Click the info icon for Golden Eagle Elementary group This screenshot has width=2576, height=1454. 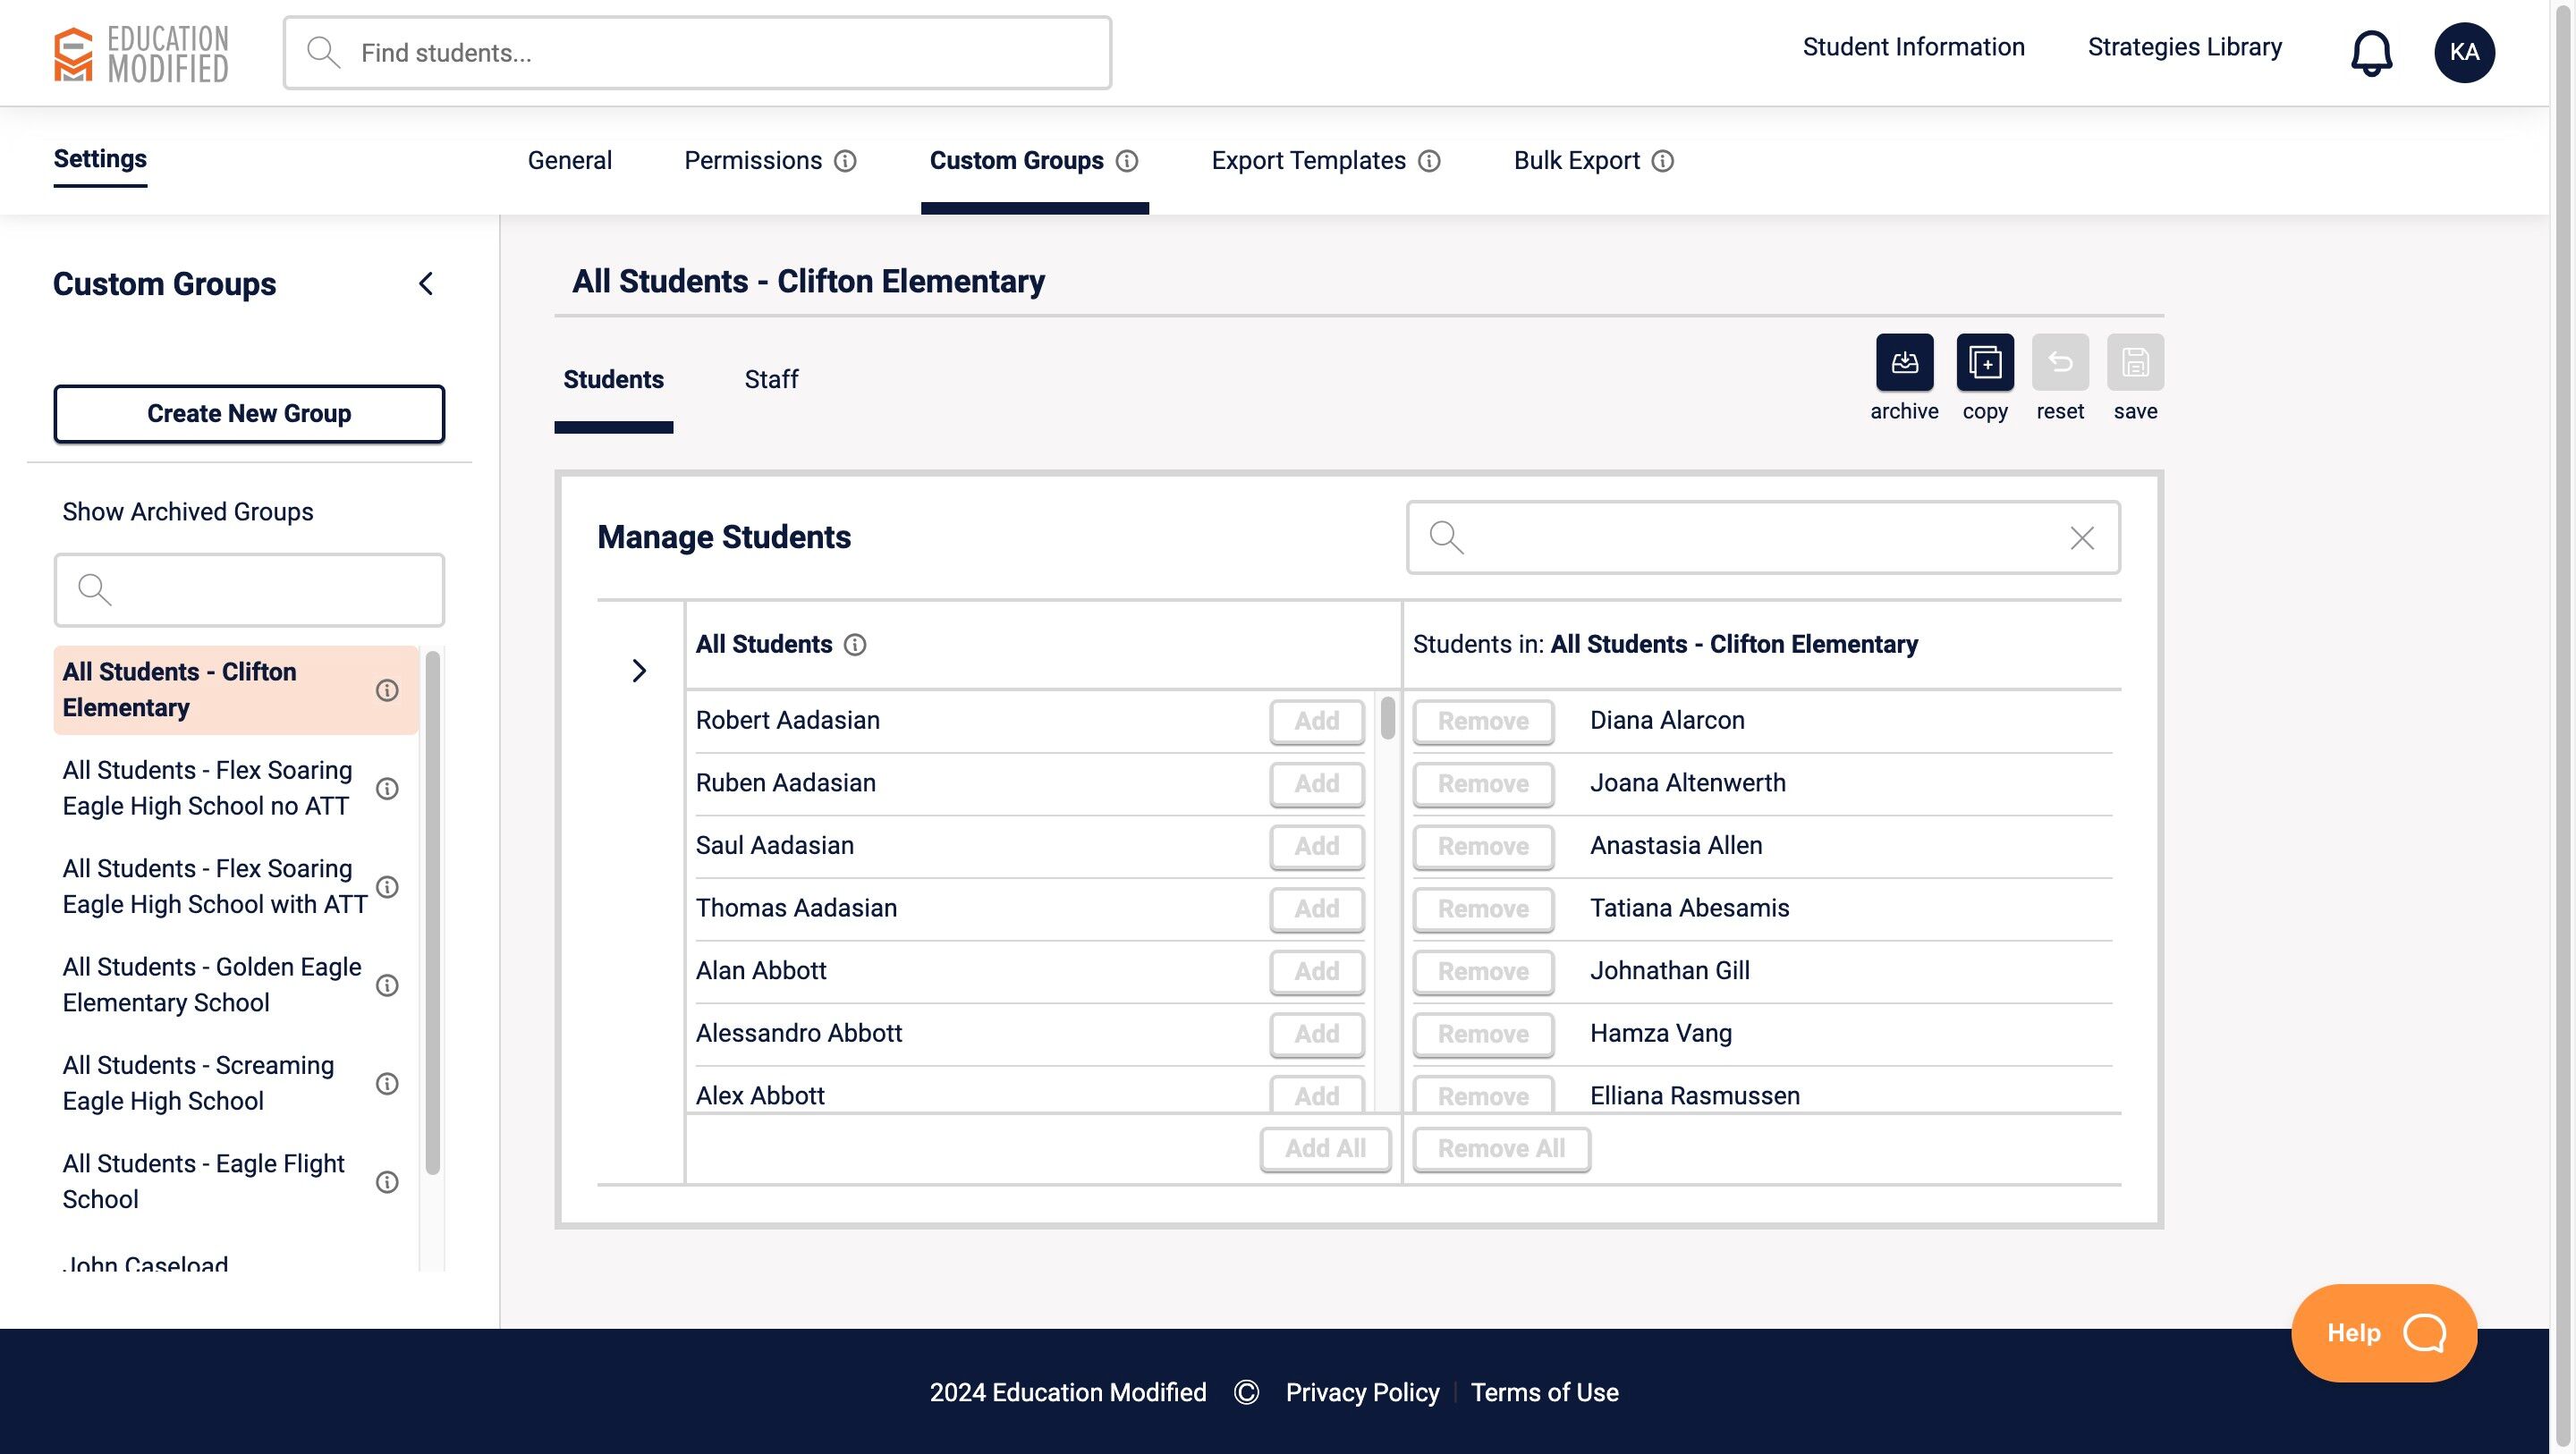pyautogui.click(x=387, y=985)
